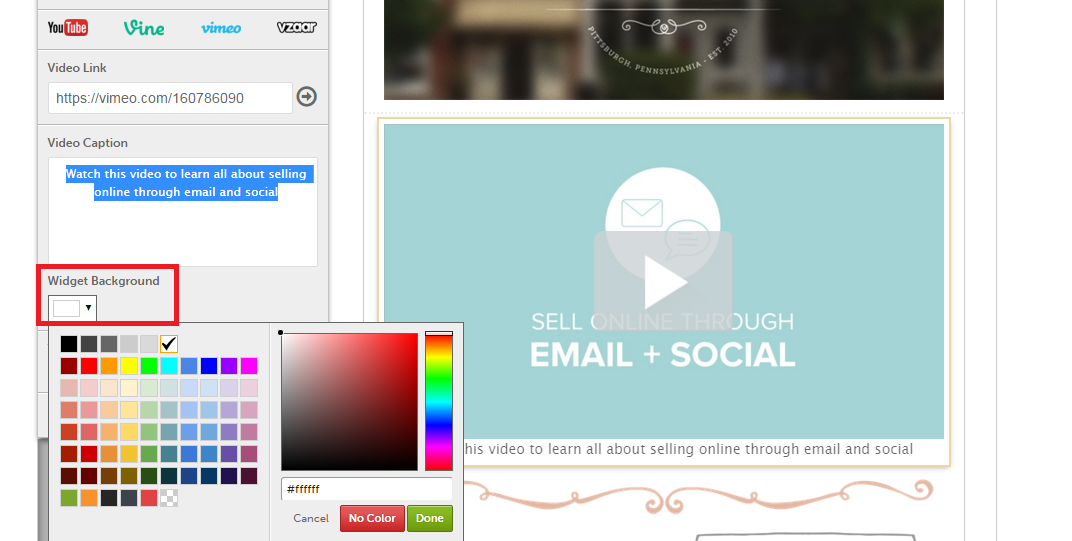The width and height of the screenshot is (1072, 541).
Task: Click the red saturation gradient square
Action: point(349,401)
